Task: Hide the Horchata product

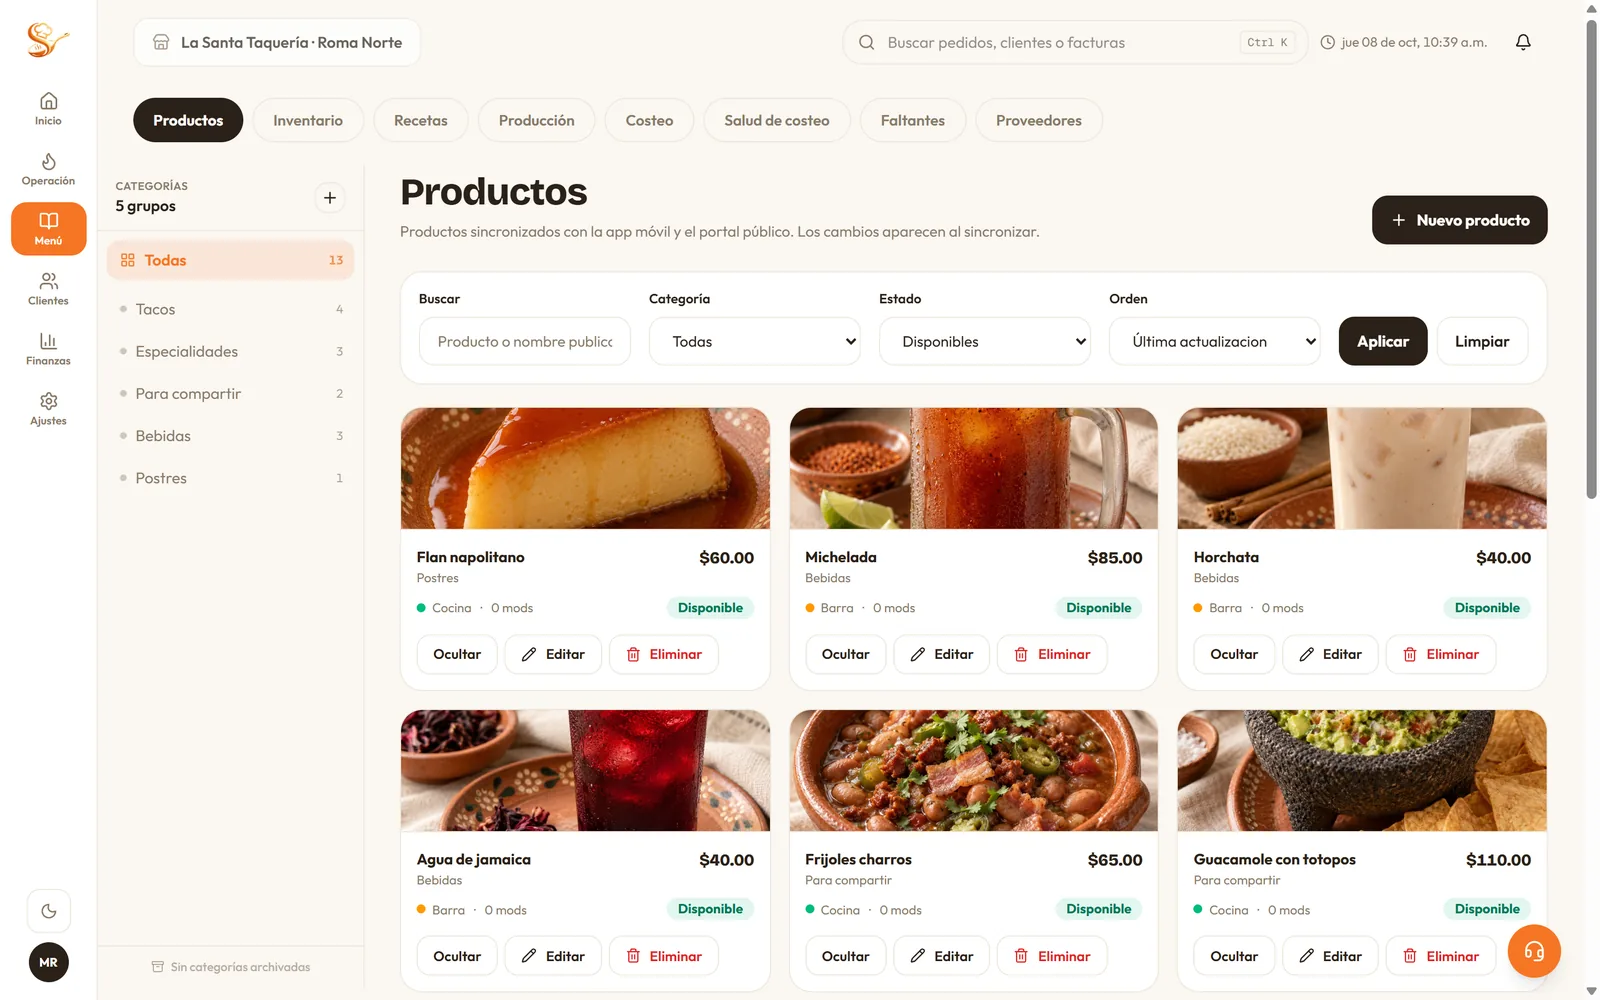Action: (x=1234, y=654)
